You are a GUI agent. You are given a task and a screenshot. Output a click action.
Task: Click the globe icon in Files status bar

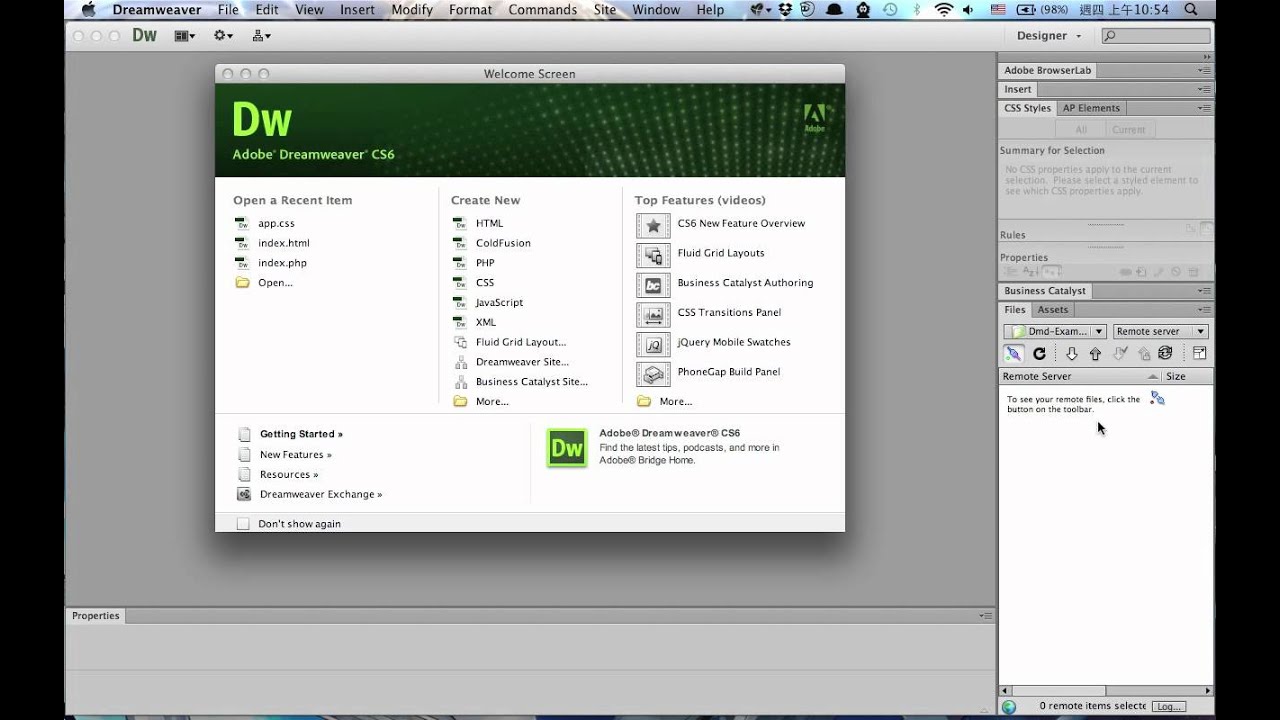coord(1009,707)
